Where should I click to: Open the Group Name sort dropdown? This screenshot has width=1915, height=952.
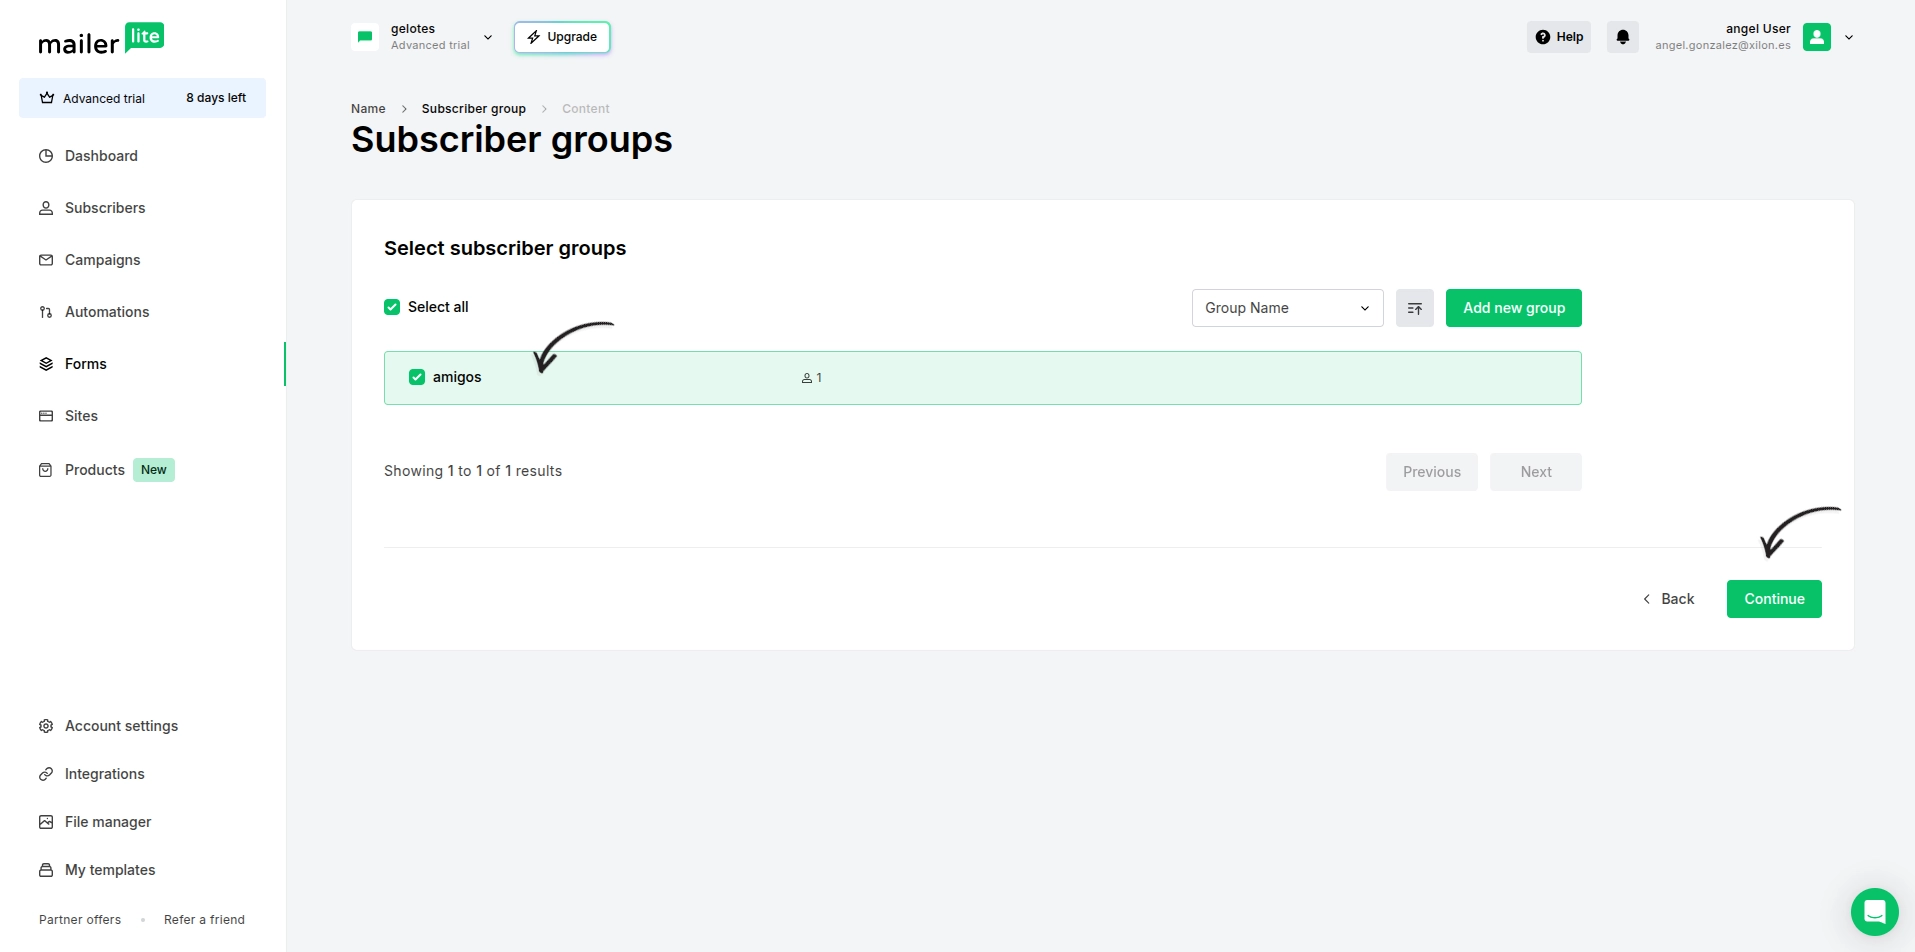[x=1286, y=308]
